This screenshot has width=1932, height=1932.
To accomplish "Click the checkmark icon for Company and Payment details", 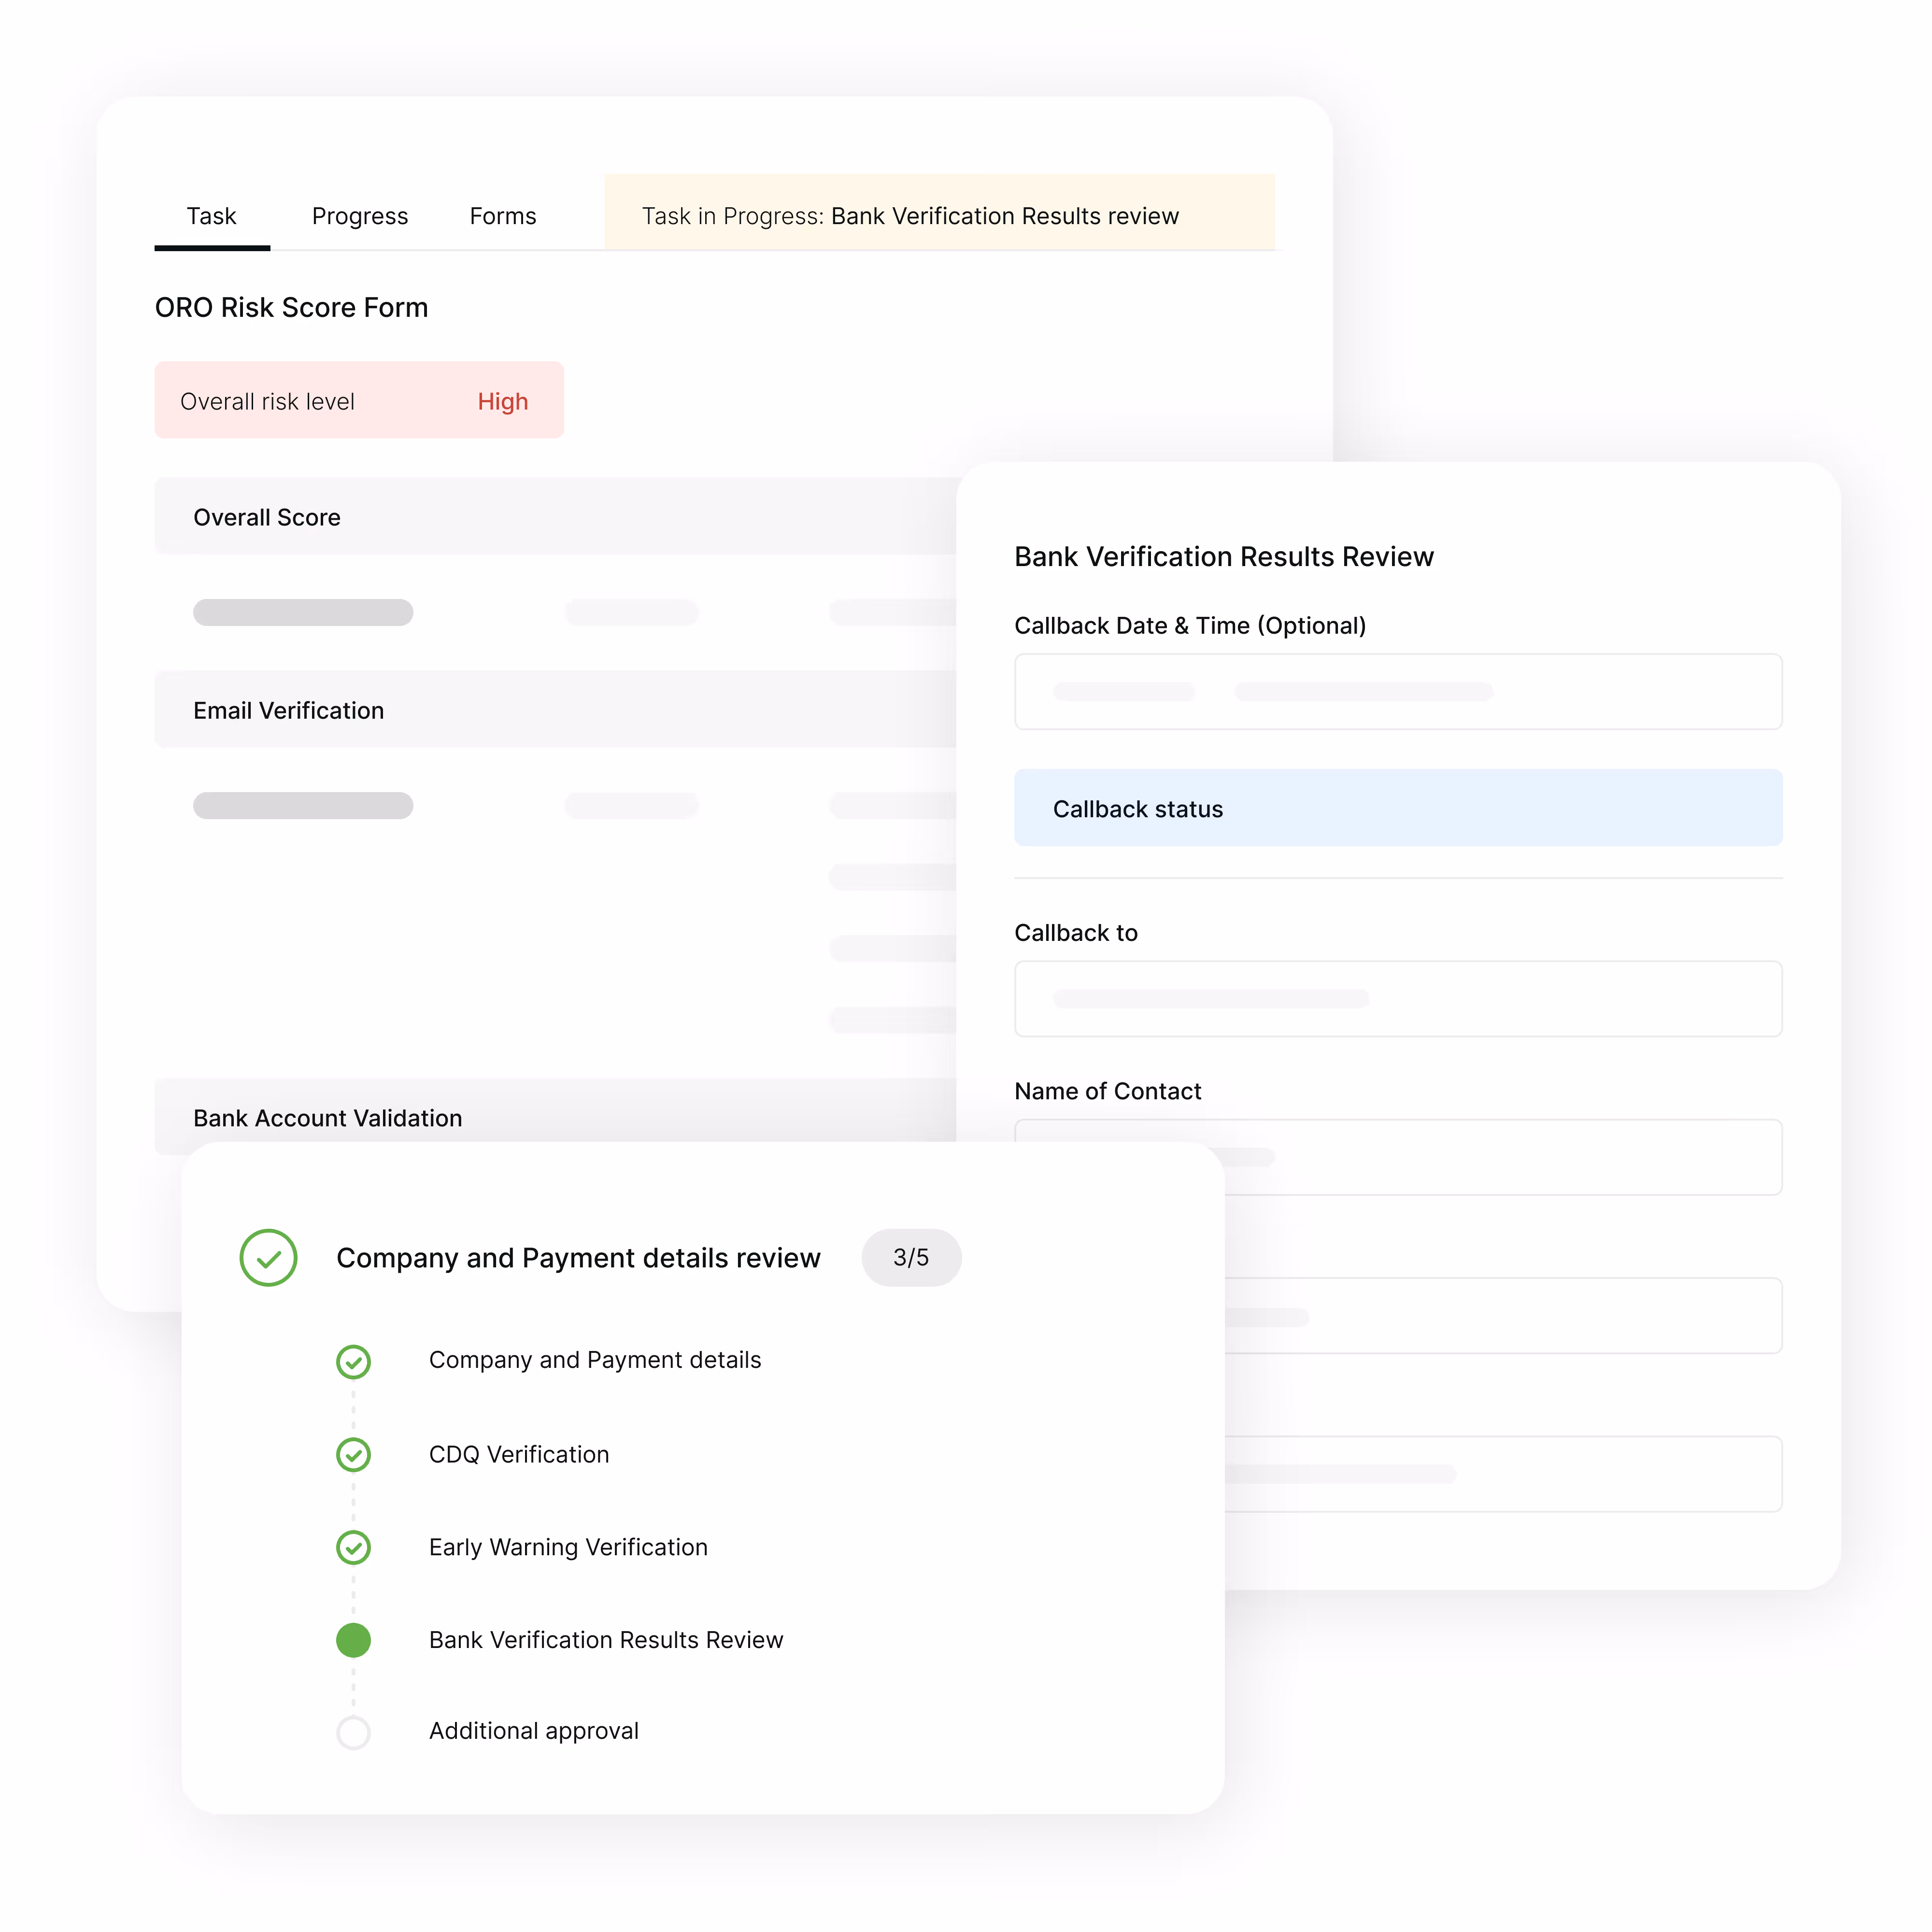I will [x=353, y=1361].
